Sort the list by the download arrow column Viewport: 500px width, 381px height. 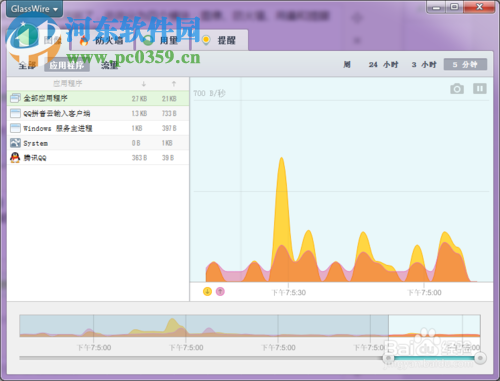144,84
